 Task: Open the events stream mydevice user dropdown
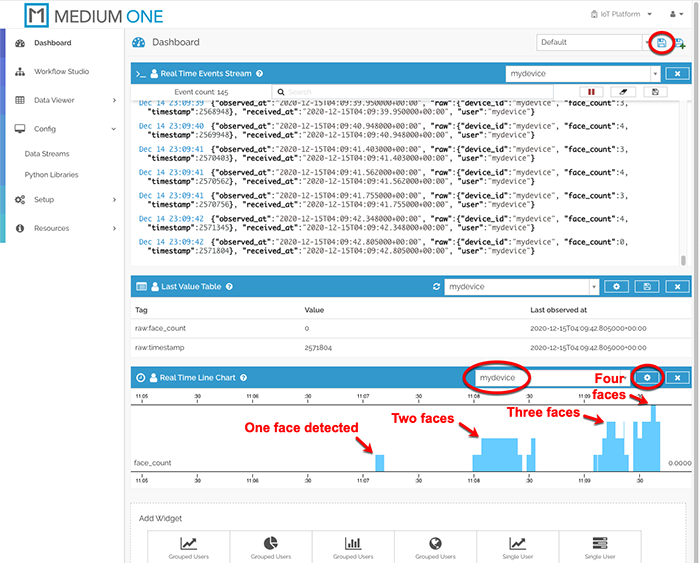[x=582, y=73]
